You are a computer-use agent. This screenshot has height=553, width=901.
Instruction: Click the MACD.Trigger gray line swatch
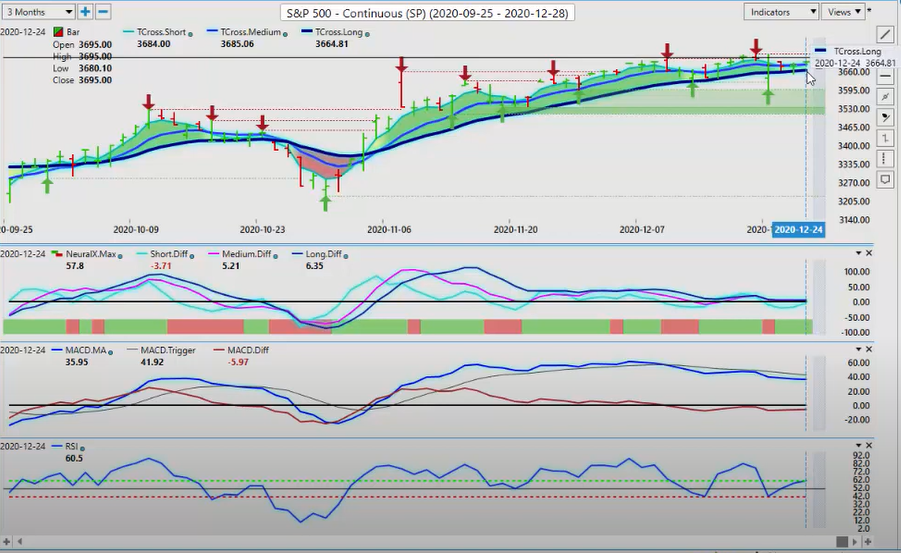coord(132,350)
